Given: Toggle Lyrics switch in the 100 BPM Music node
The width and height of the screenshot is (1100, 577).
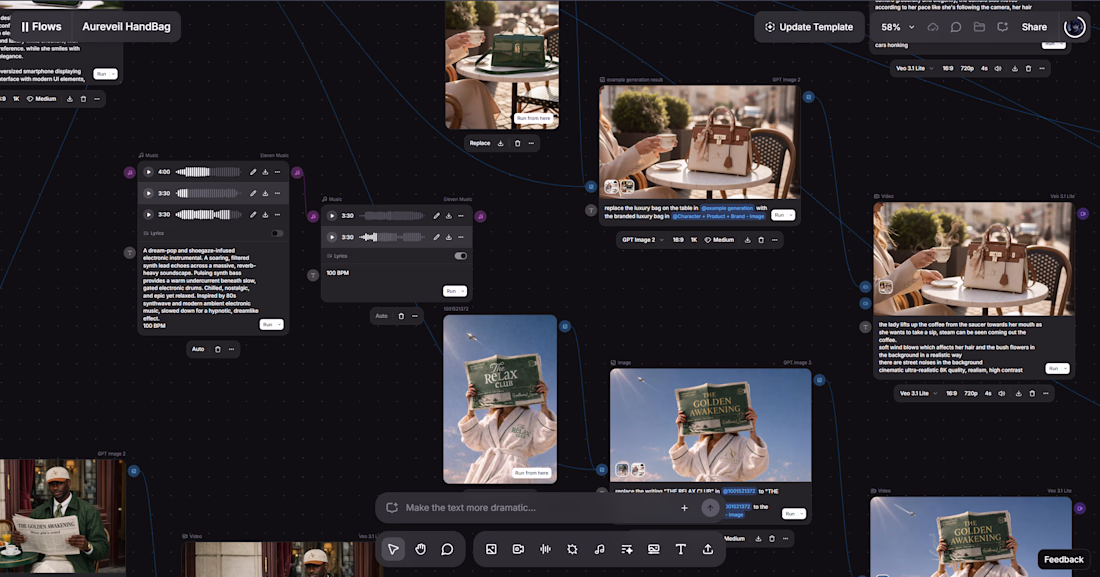Looking at the screenshot, I should [x=460, y=256].
